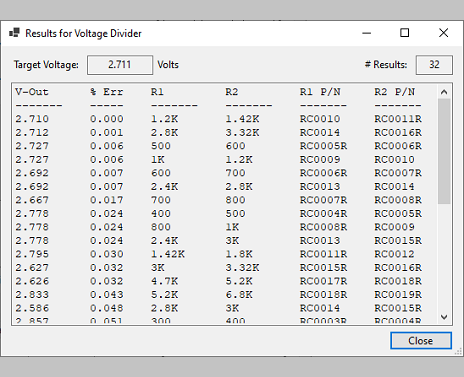The width and height of the screenshot is (464, 377).
Task: Click the scrollbar down arrow in results list
Action: (x=444, y=317)
